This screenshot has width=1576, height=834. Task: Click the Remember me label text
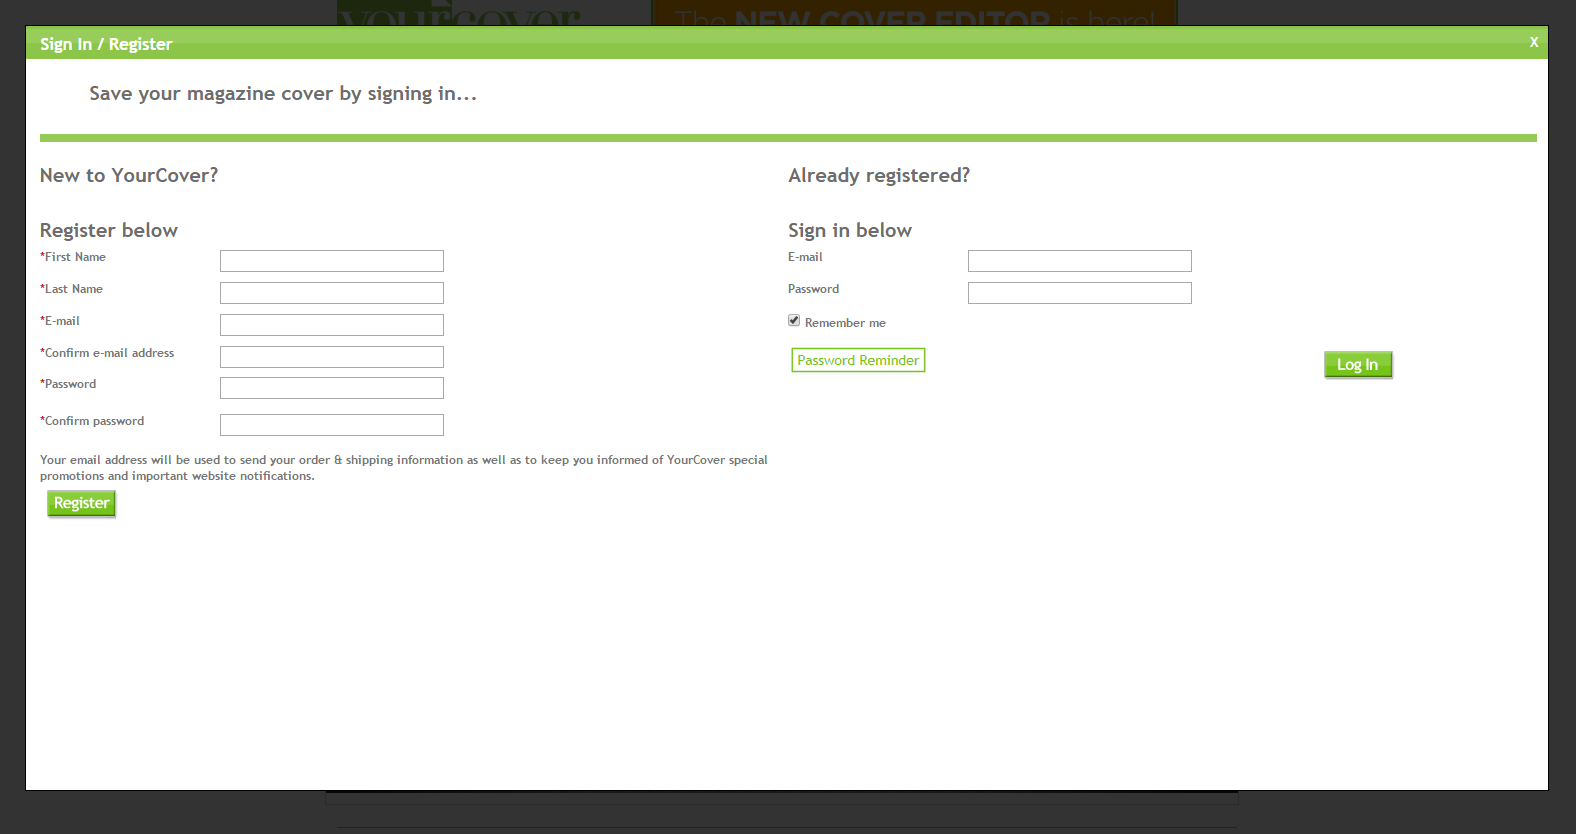pos(845,323)
